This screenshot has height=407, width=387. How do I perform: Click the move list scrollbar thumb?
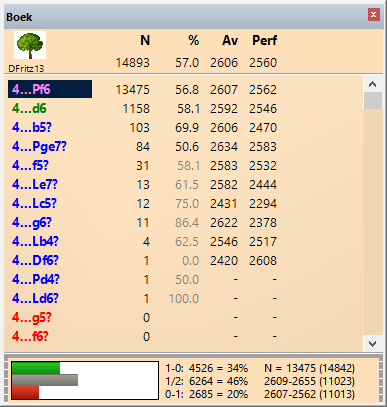click(x=372, y=101)
